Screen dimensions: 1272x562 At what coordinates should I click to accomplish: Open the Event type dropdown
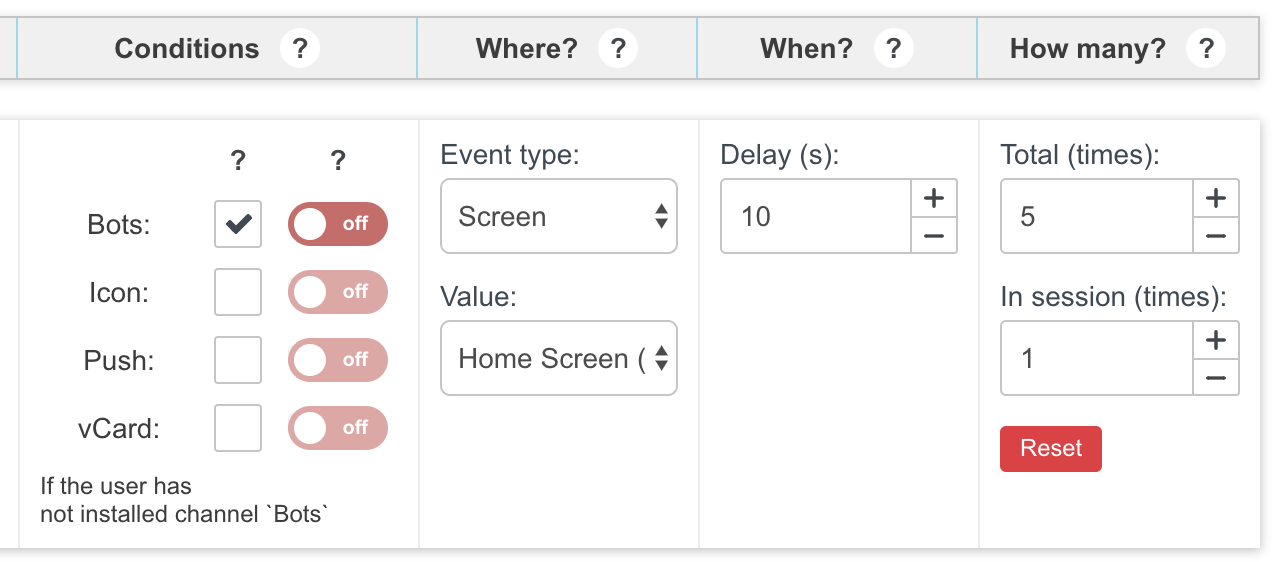(558, 216)
